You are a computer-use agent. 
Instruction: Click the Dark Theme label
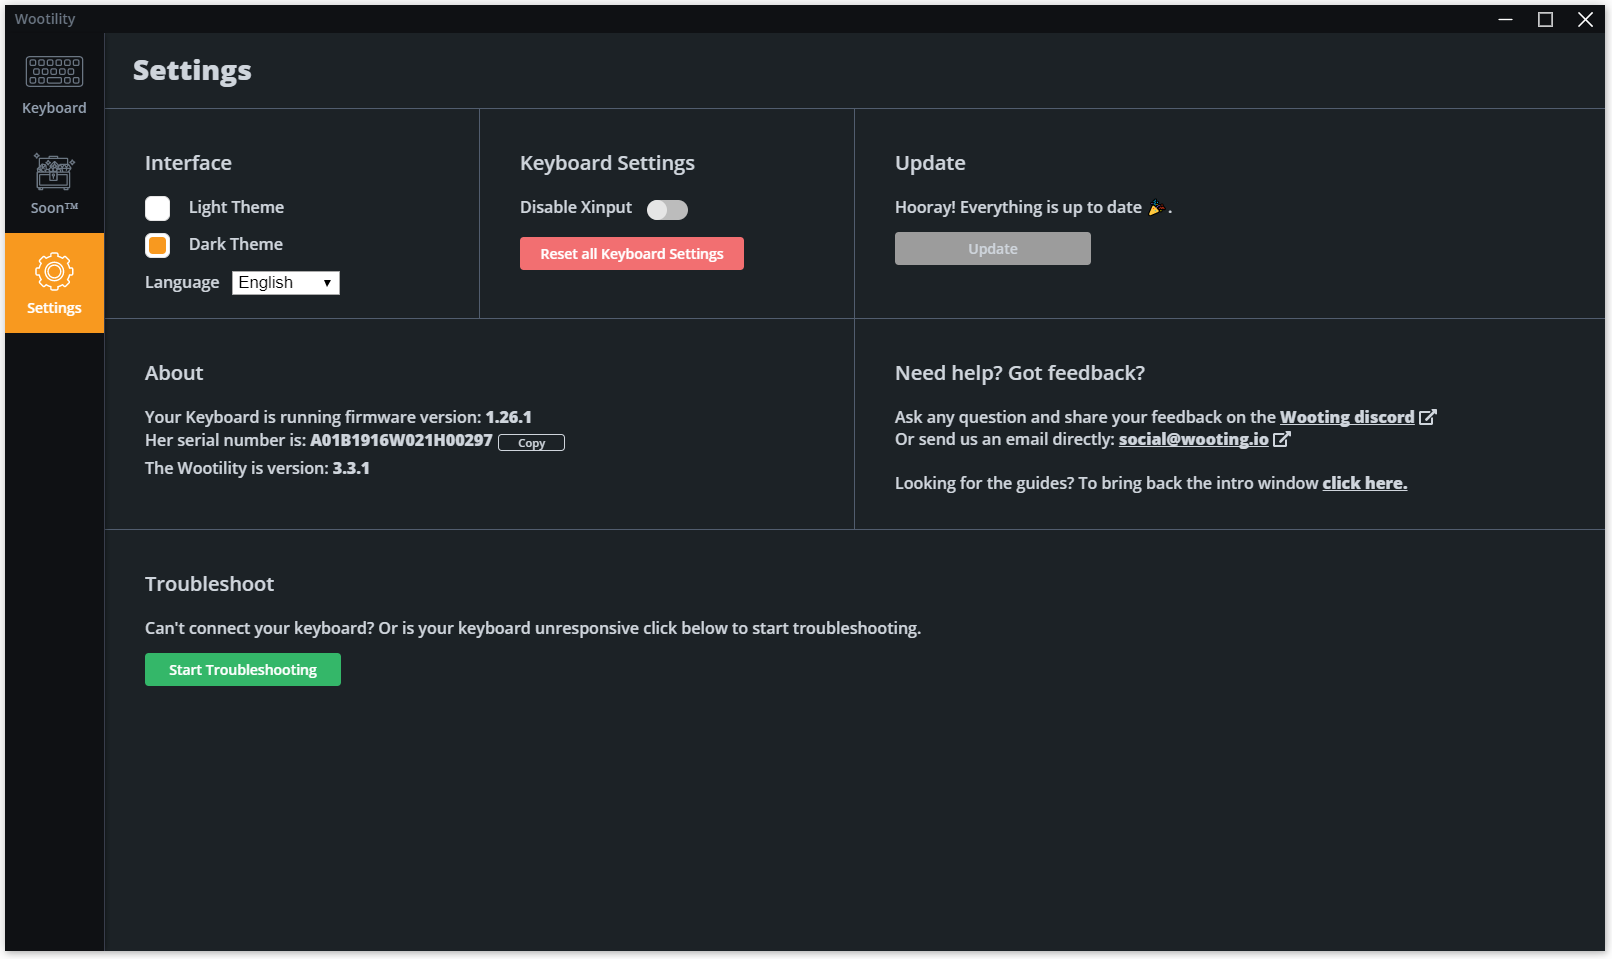[x=236, y=244]
